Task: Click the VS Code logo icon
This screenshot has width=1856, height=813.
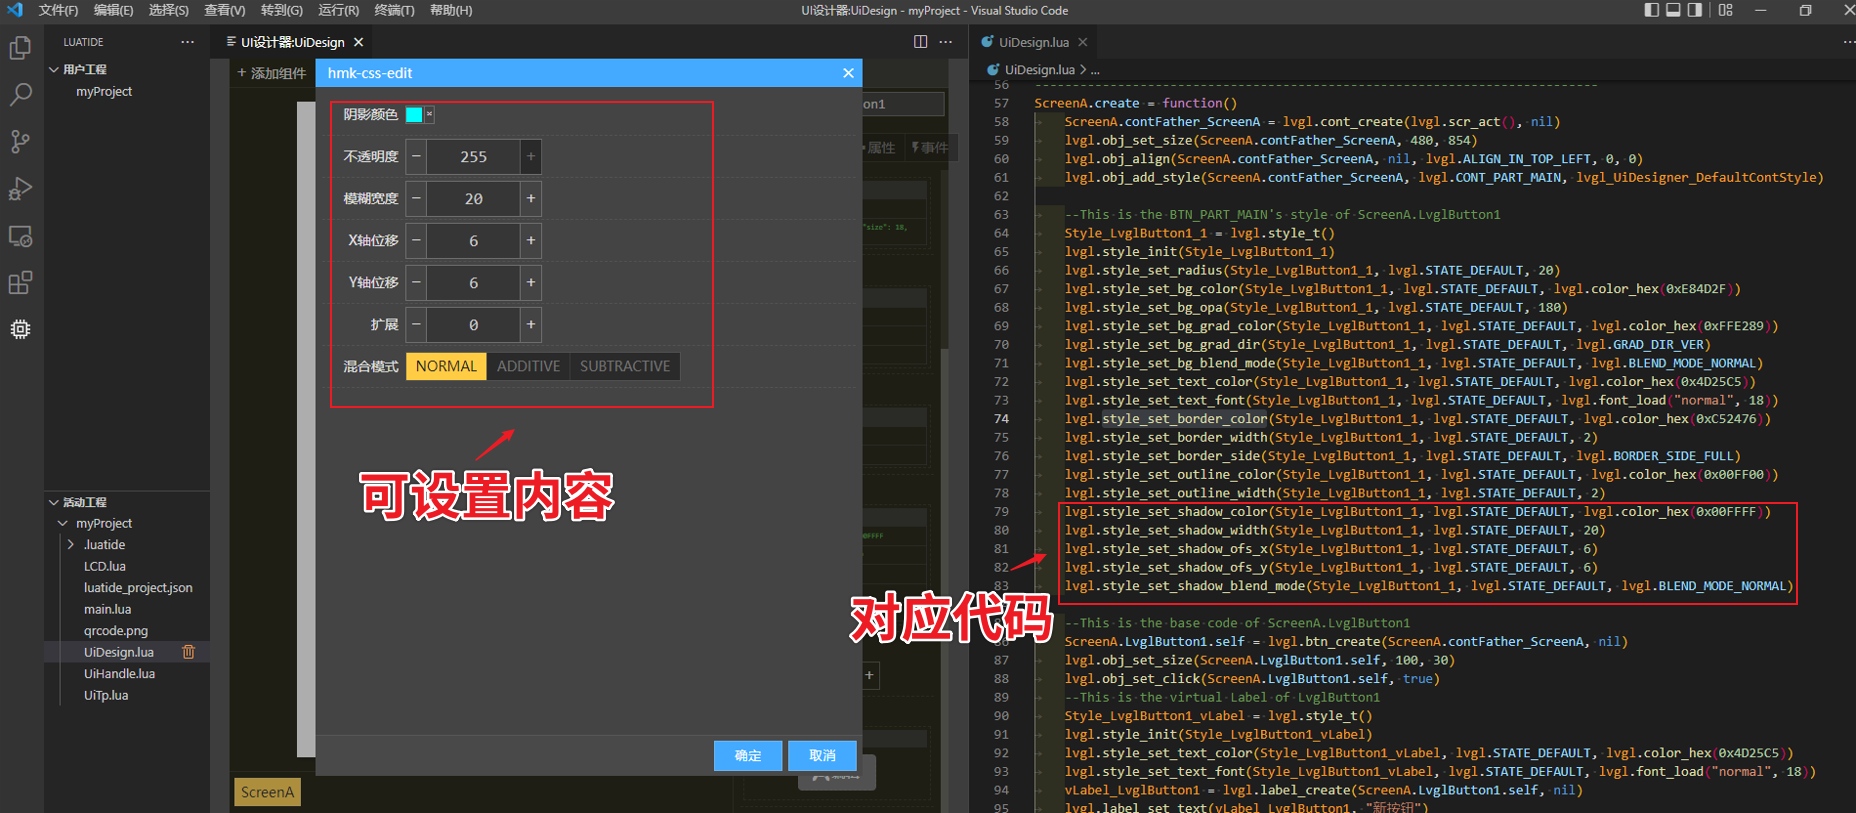Action: [14, 10]
